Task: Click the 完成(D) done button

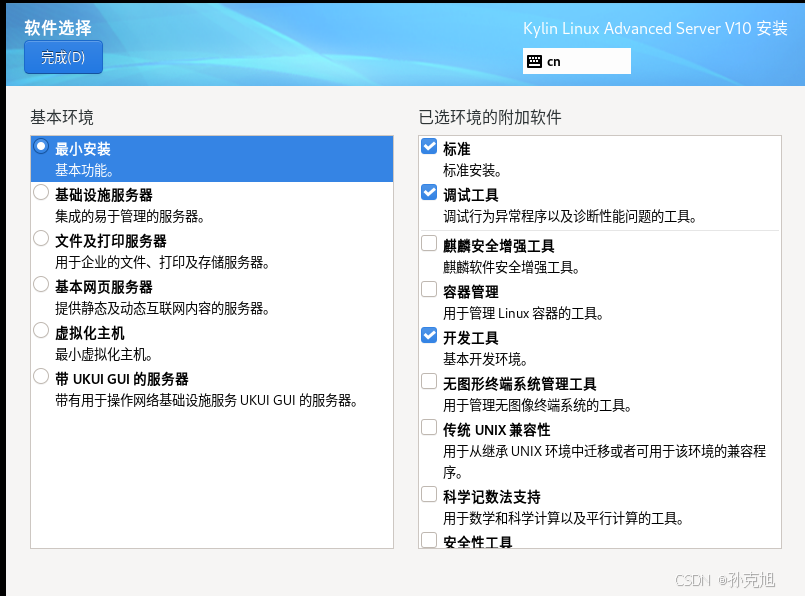Action: [63, 57]
